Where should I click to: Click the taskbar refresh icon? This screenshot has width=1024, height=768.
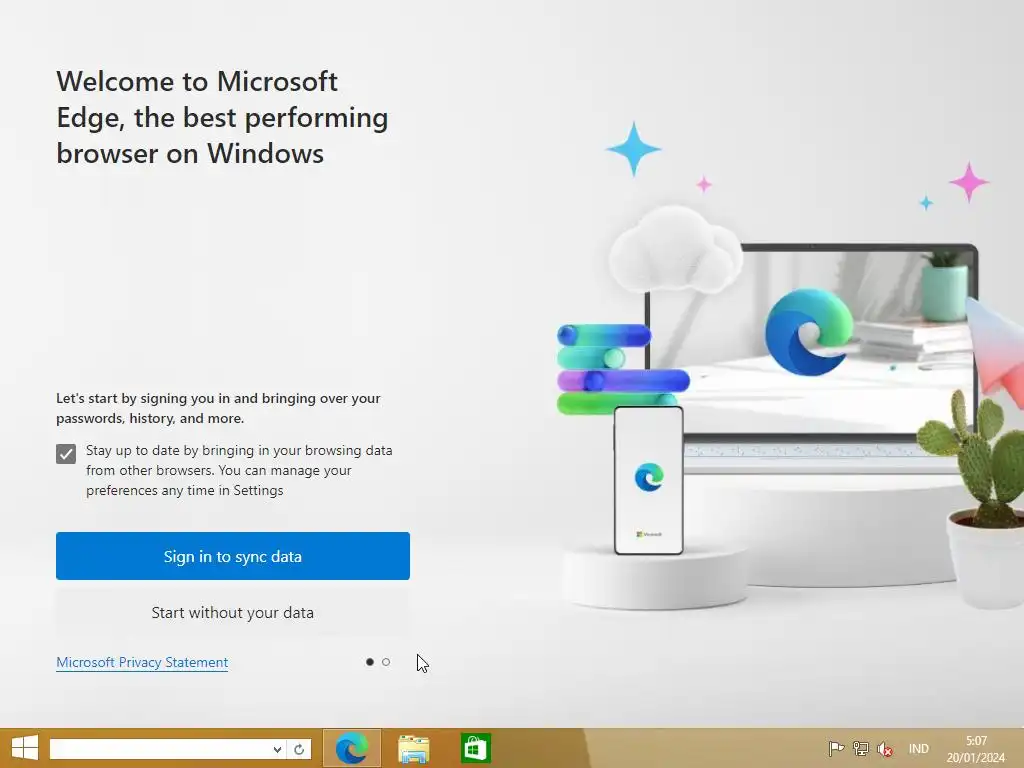299,749
